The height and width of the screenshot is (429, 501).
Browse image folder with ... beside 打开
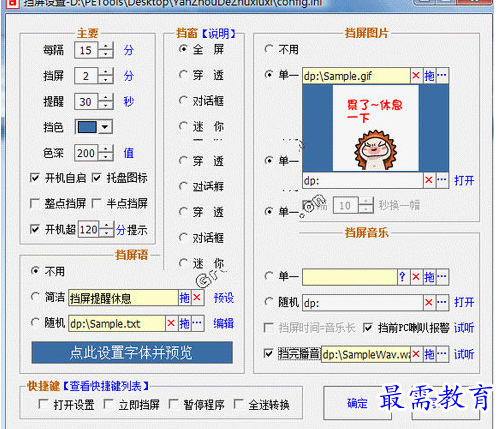[442, 180]
